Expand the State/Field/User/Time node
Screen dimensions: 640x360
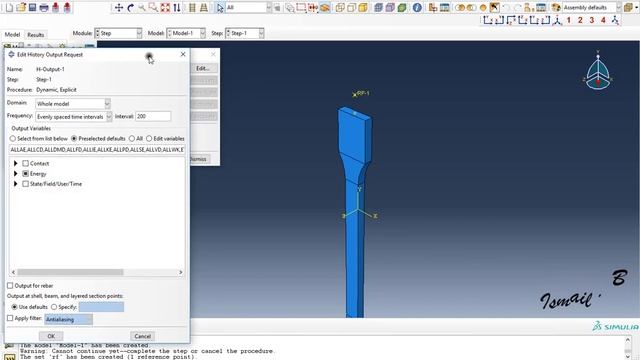tap(16, 184)
